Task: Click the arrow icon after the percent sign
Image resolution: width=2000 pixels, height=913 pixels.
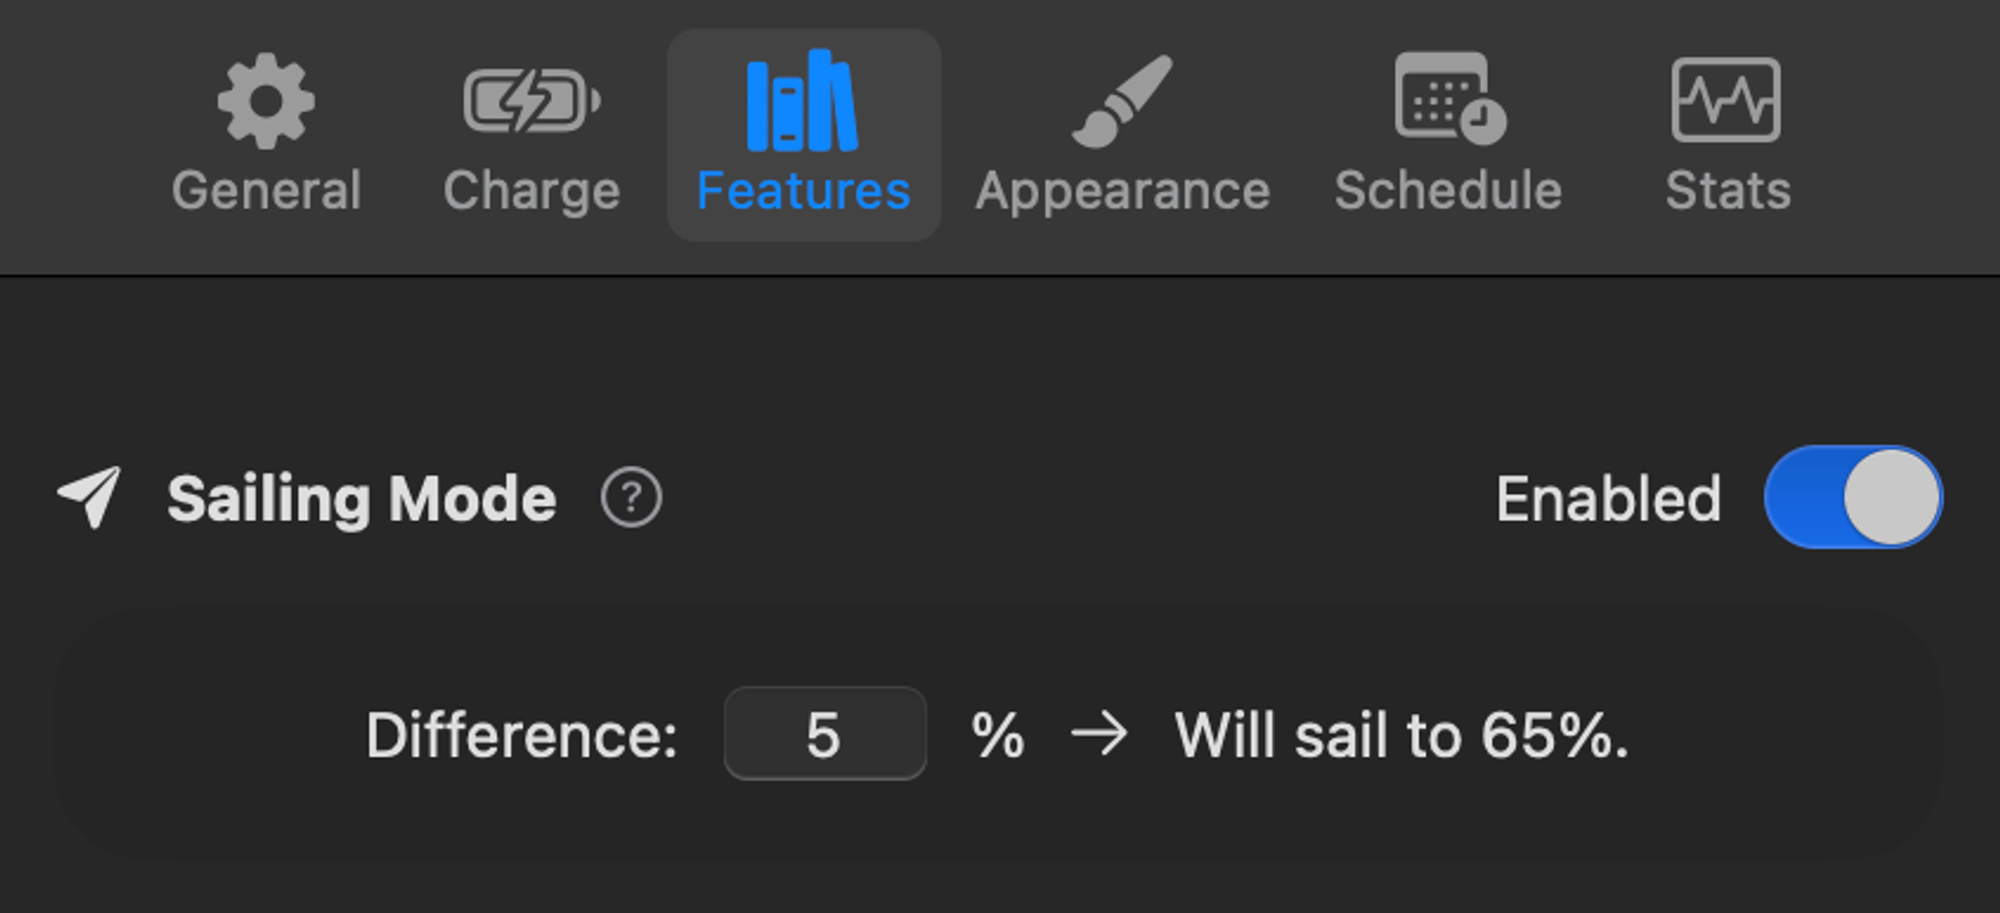Action: coord(1099,736)
